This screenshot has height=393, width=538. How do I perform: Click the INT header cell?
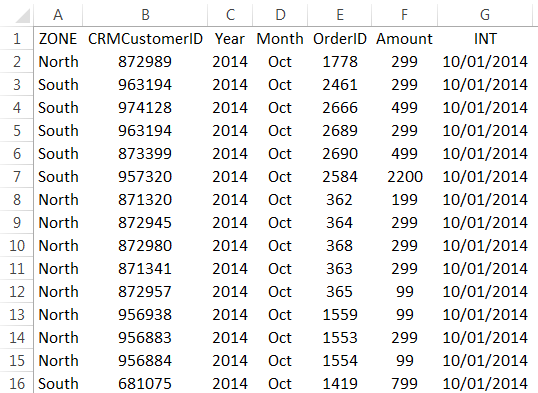click(484, 39)
